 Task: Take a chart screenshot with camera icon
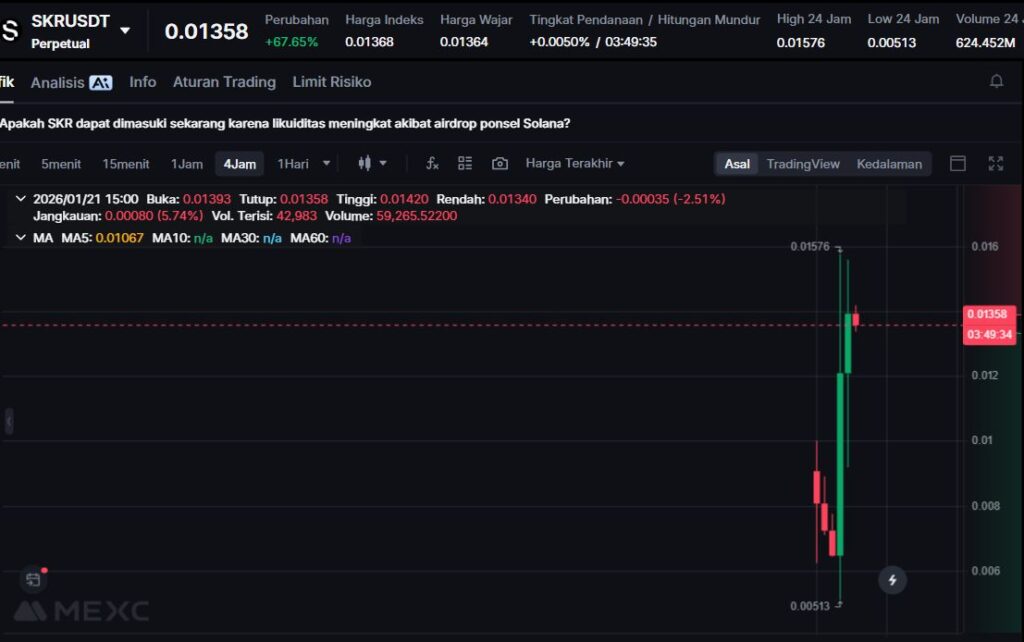click(500, 164)
